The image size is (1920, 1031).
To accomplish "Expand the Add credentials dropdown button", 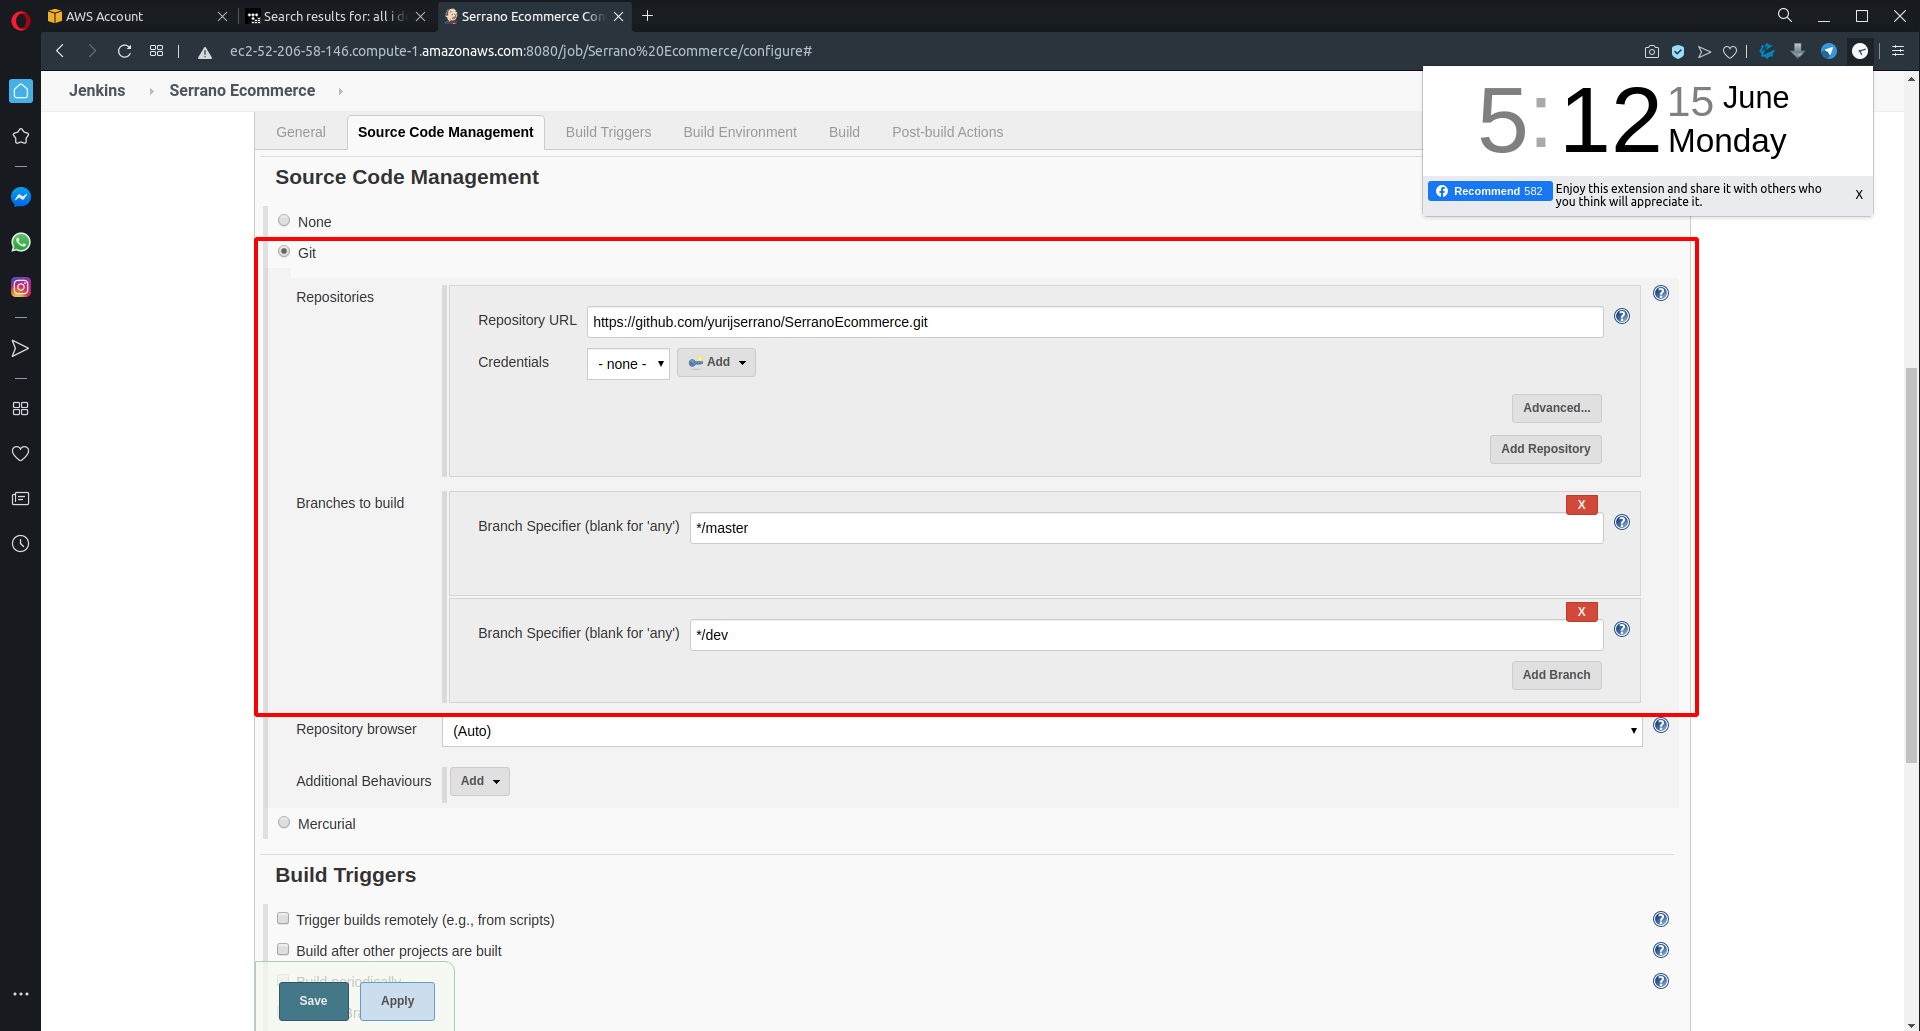I will click(716, 363).
